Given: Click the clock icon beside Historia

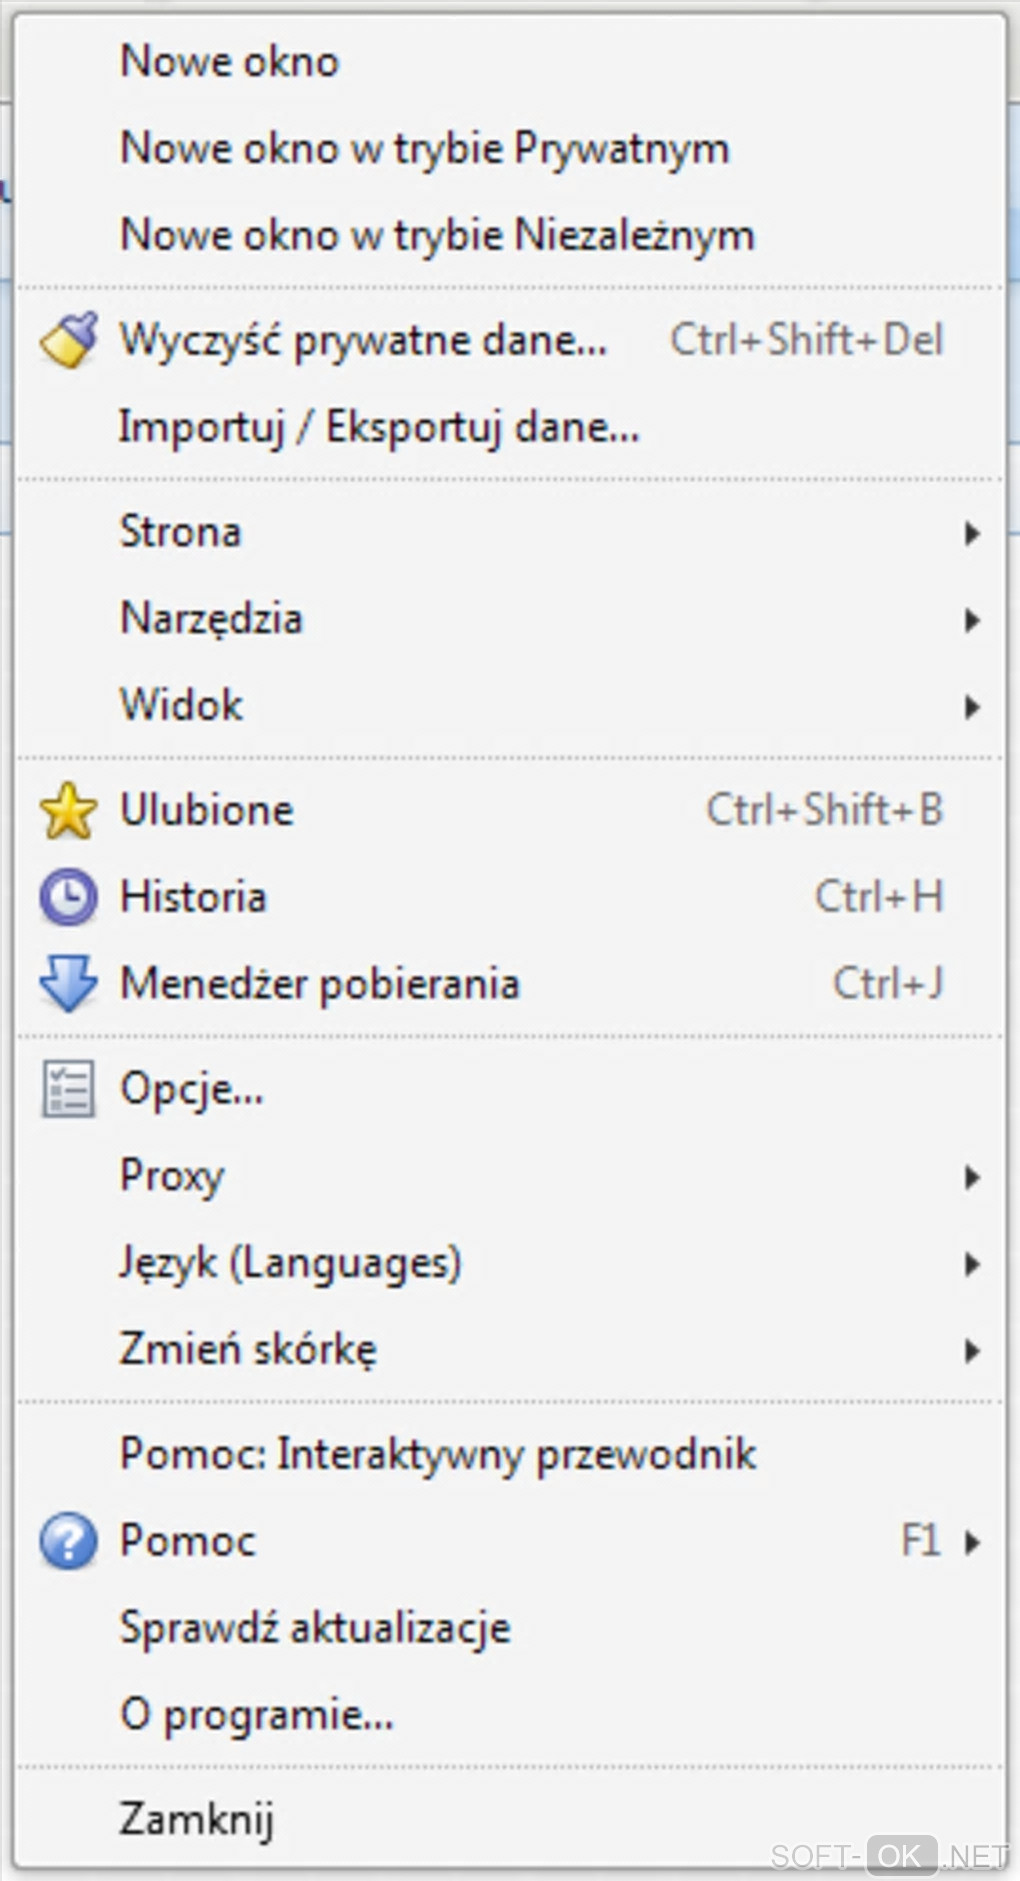Looking at the screenshot, I should [68, 897].
